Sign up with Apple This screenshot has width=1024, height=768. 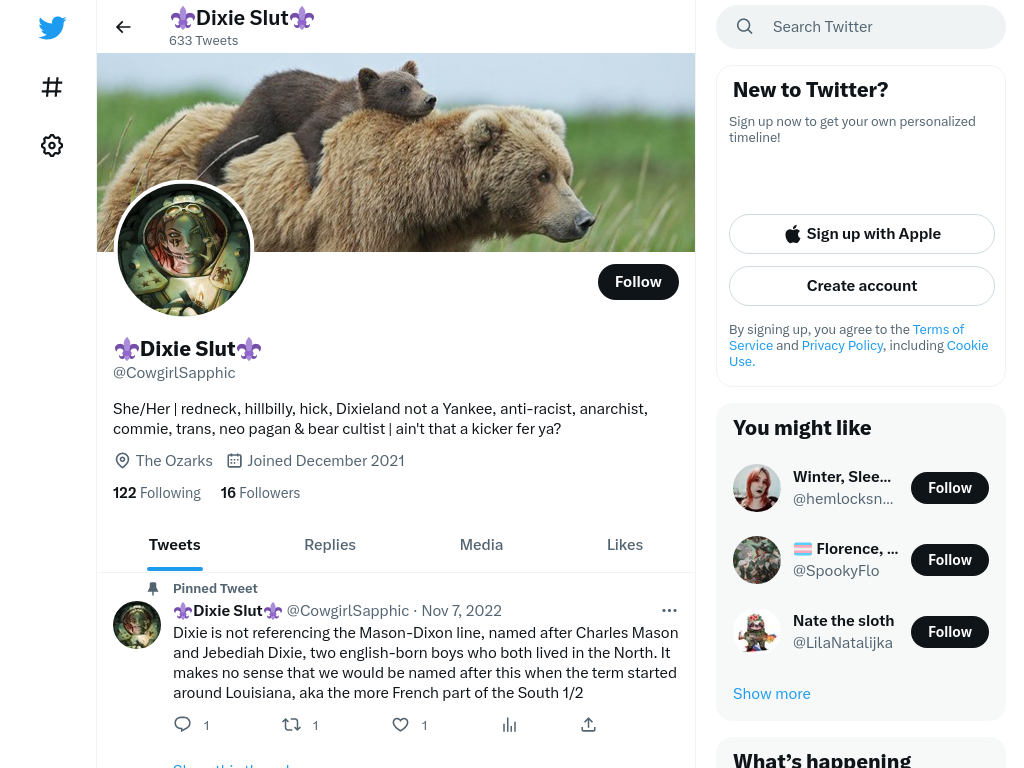861,234
